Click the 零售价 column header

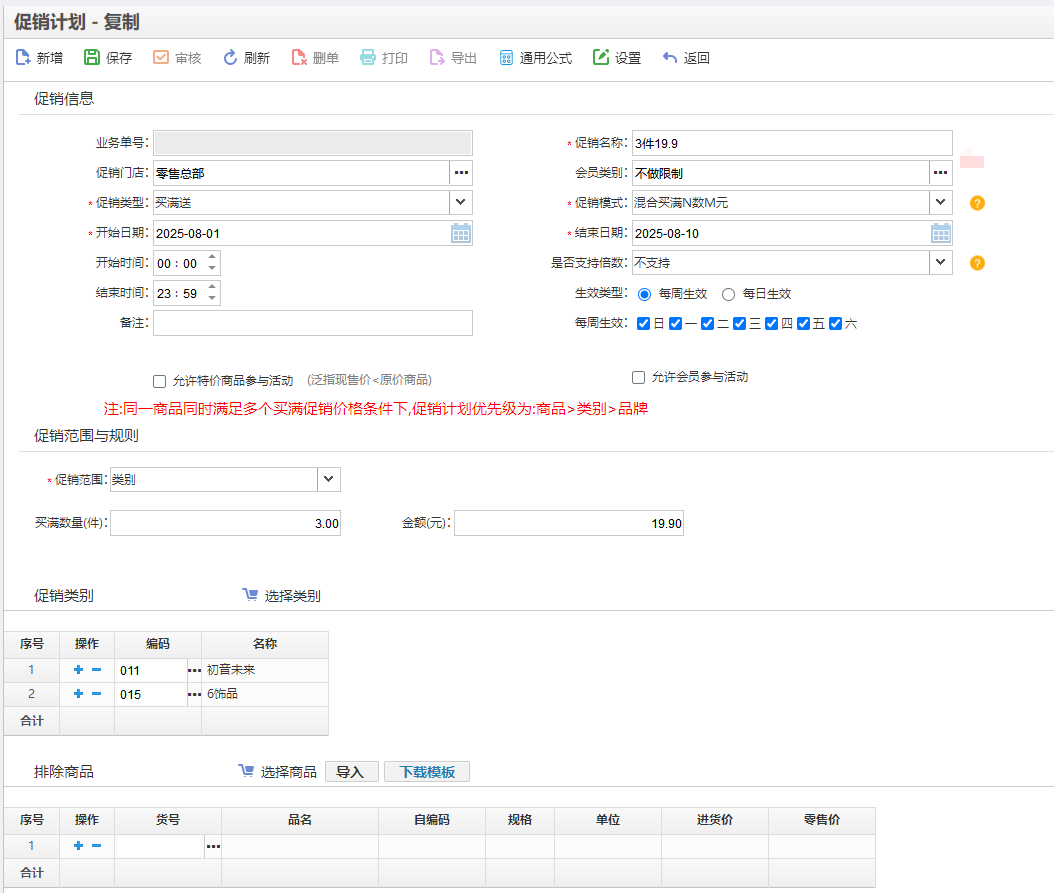[822, 820]
